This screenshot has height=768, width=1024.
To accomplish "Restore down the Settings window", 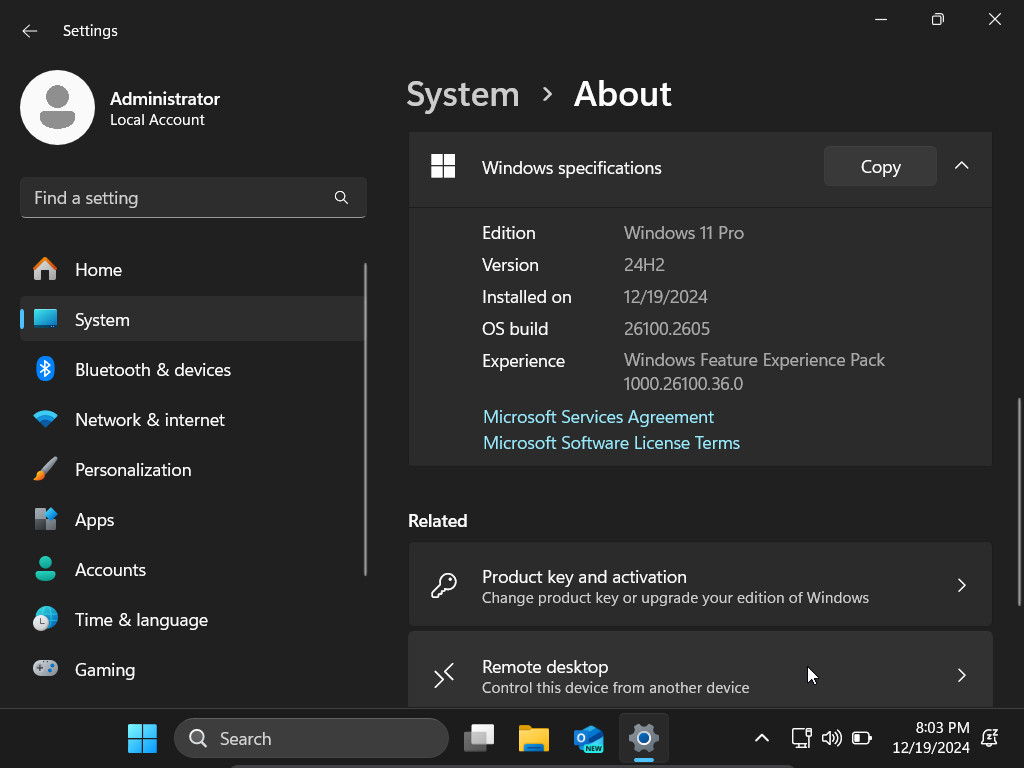I will tap(938, 19).
